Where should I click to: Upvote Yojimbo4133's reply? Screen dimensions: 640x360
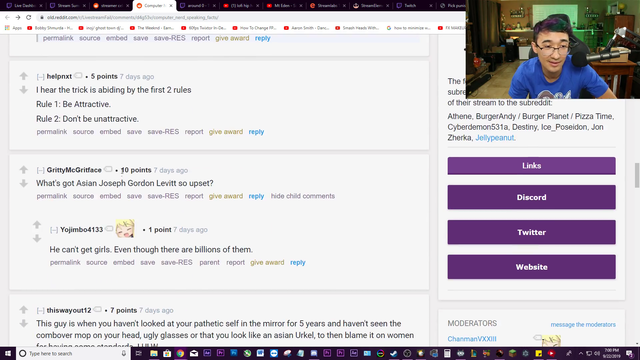(x=37, y=224)
